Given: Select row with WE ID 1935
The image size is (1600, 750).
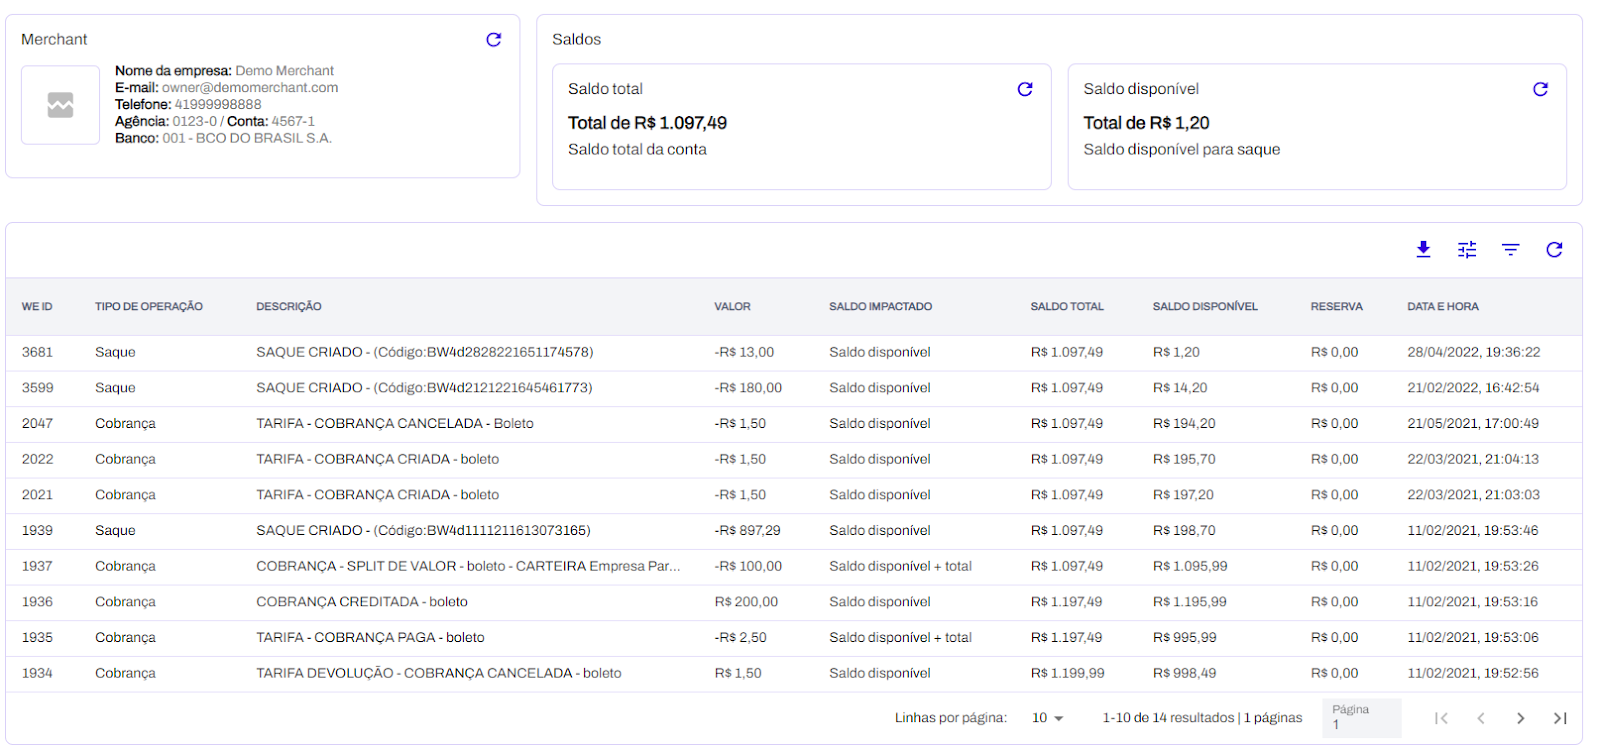Looking at the screenshot, I should tap(794, 638).
